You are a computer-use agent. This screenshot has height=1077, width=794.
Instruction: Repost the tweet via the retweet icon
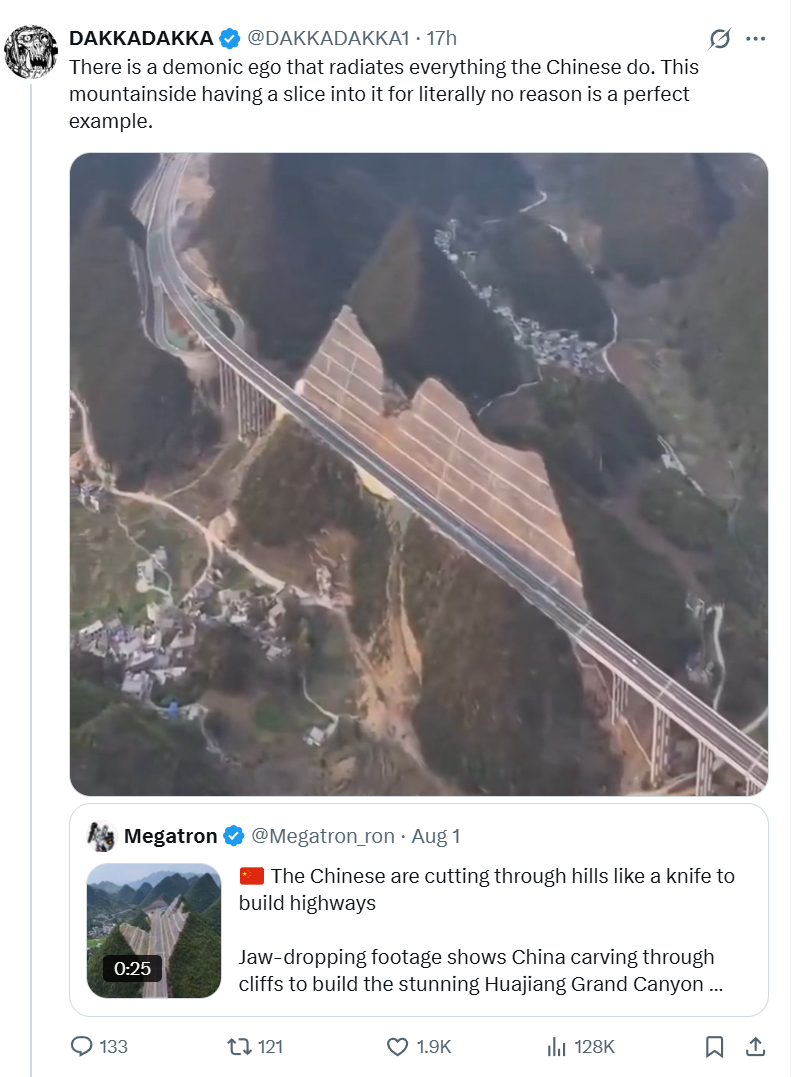click(x=238, y=1046)
